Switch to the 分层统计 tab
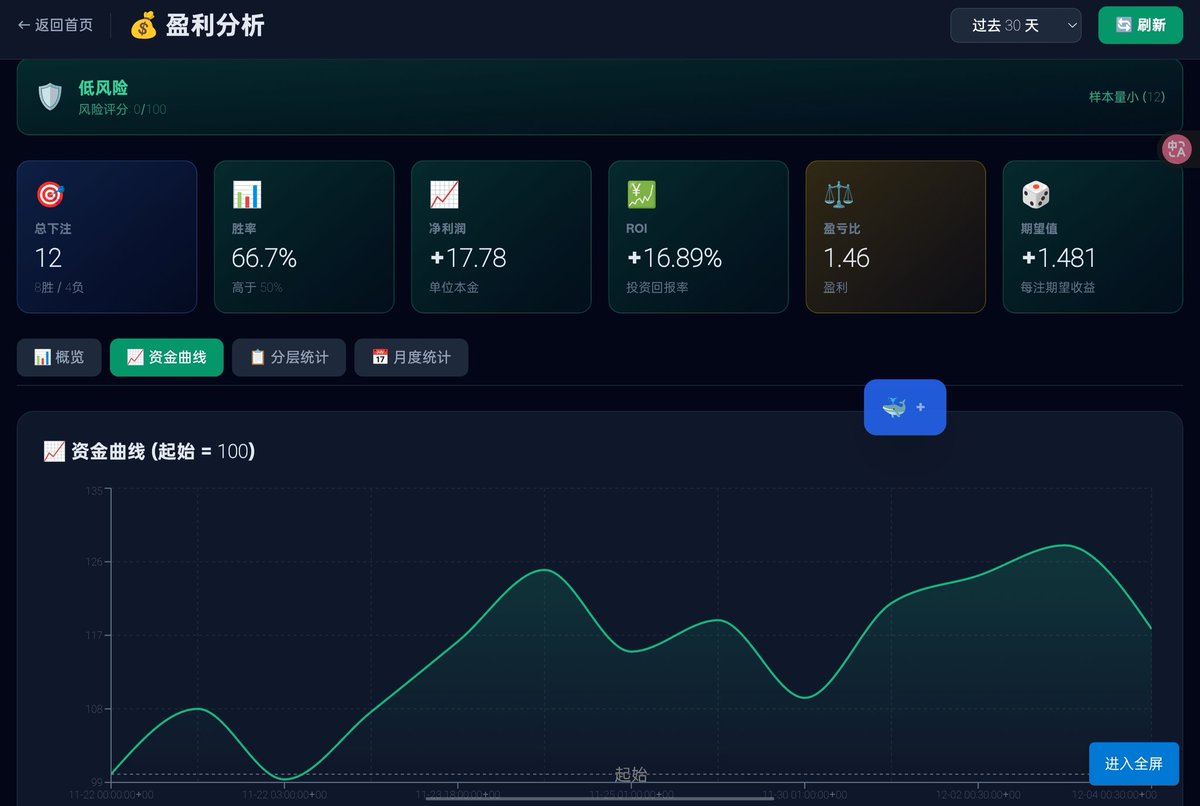The image size is (1200, 806). 289,357
